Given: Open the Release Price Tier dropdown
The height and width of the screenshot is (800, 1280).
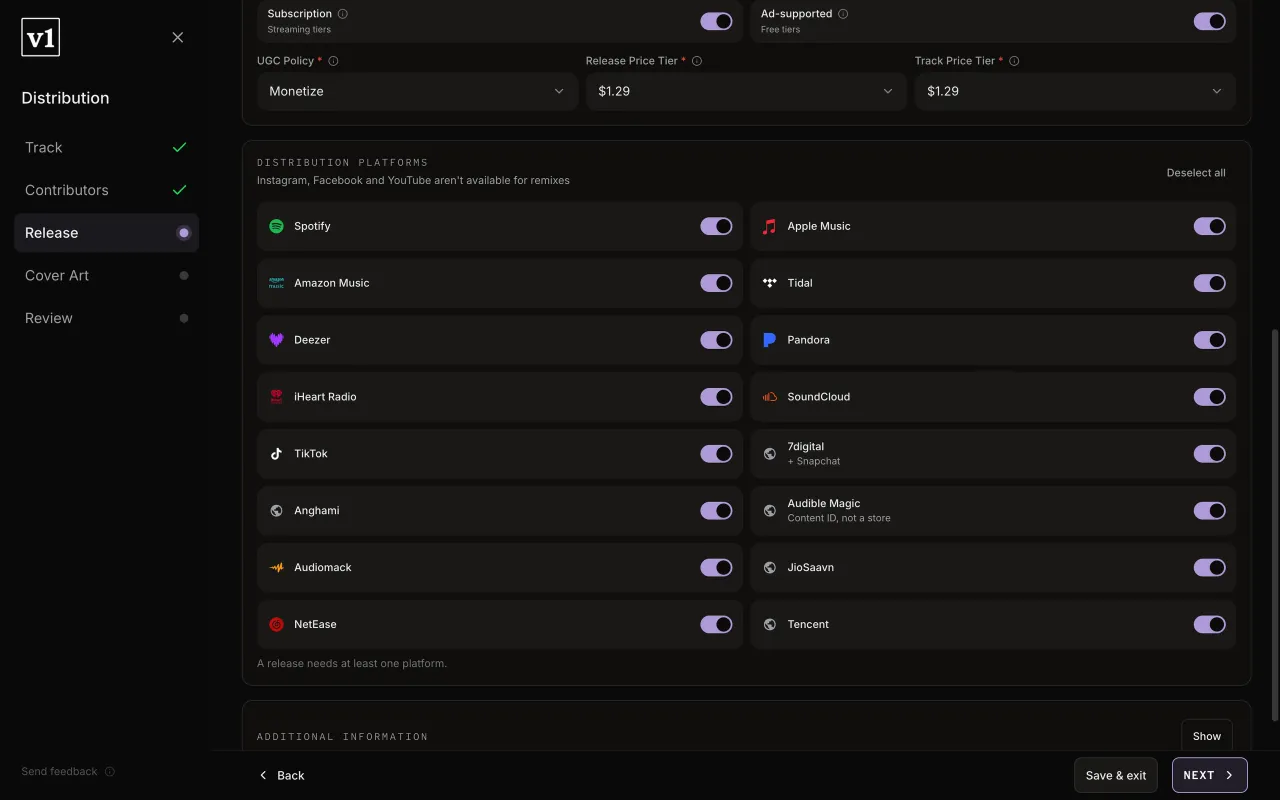Looking at the screenshot, I should click(x=746, y=91).
